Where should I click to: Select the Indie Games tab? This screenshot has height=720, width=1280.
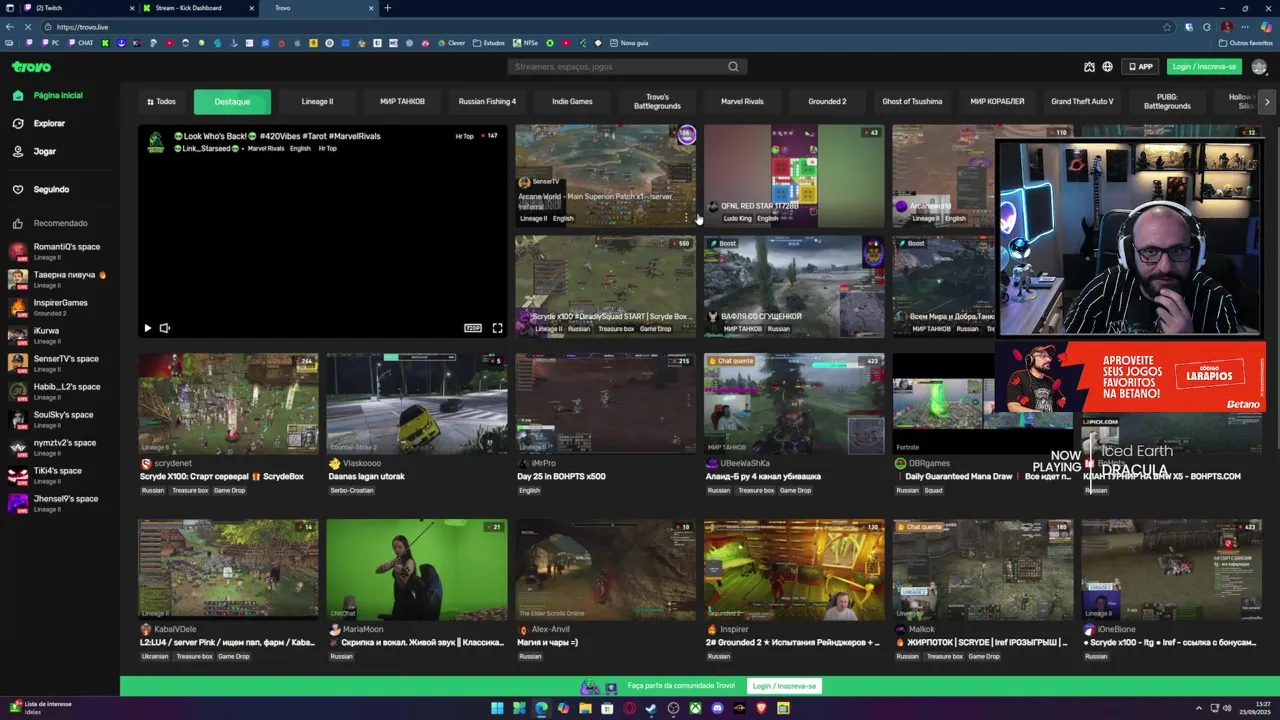coord(572,101)
